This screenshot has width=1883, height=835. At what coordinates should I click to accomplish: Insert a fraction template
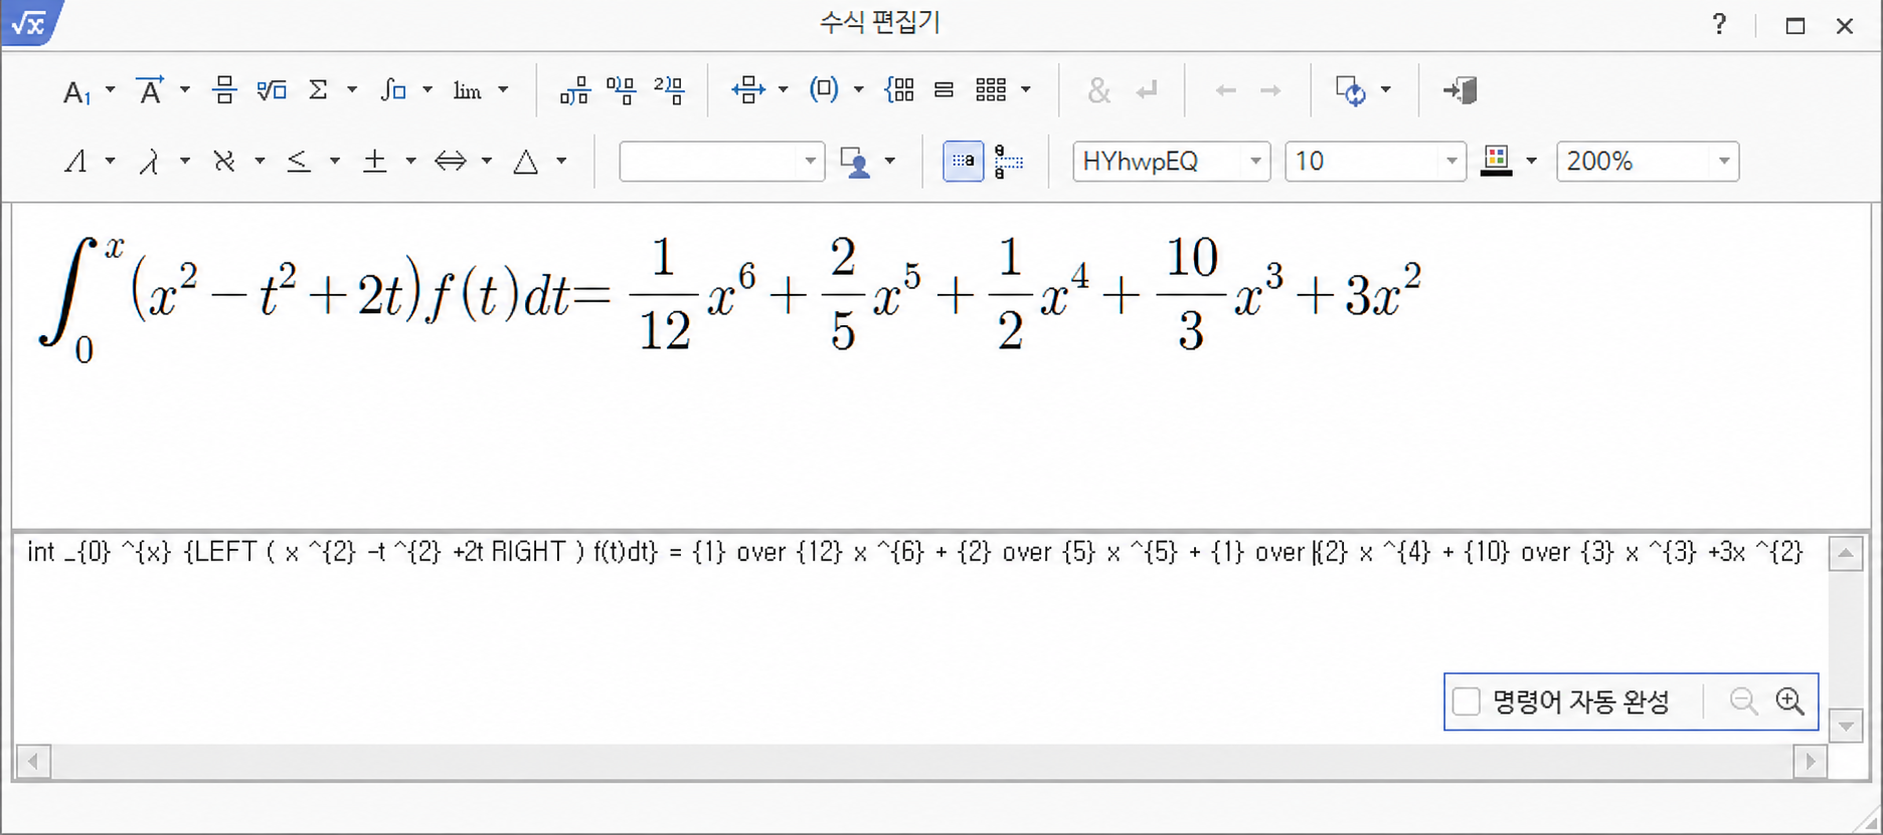(224, 91)
